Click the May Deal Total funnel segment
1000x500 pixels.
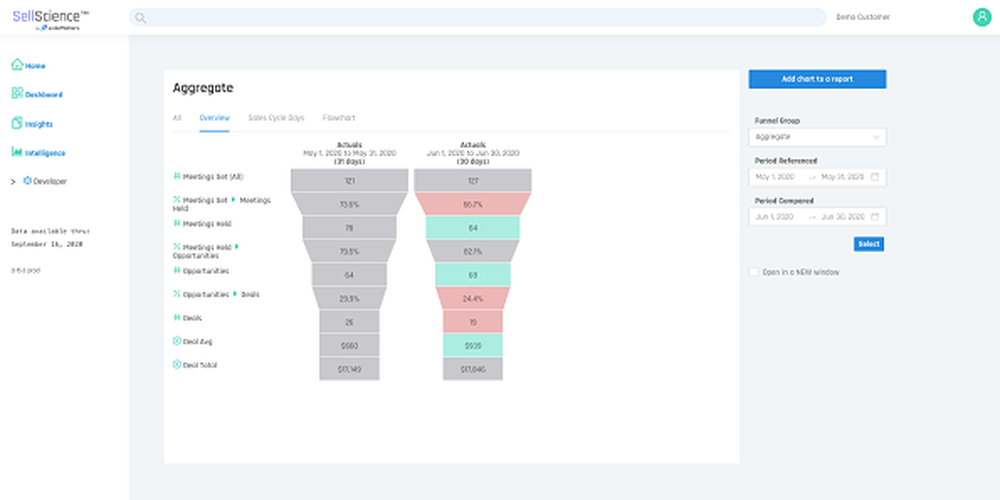coord(349,369)
